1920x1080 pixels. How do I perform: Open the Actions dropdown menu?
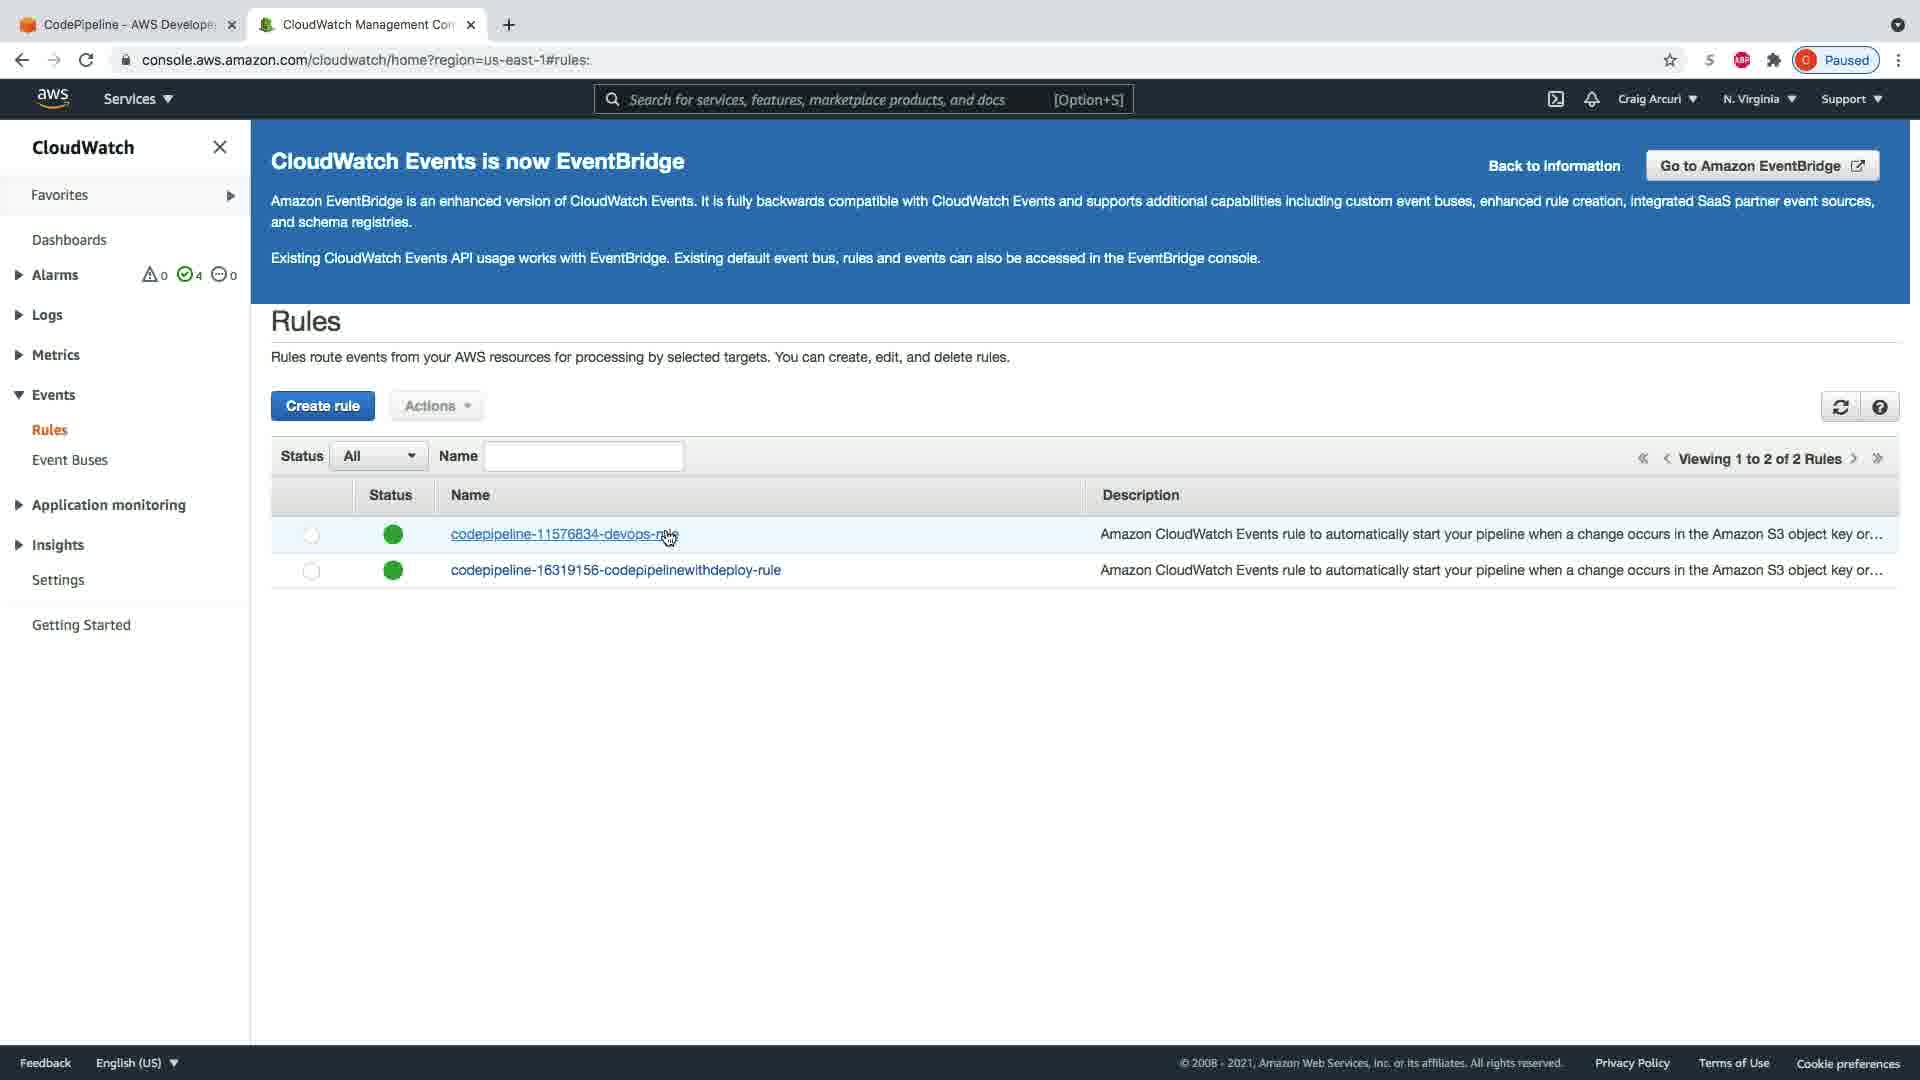[x=437, y=406]
